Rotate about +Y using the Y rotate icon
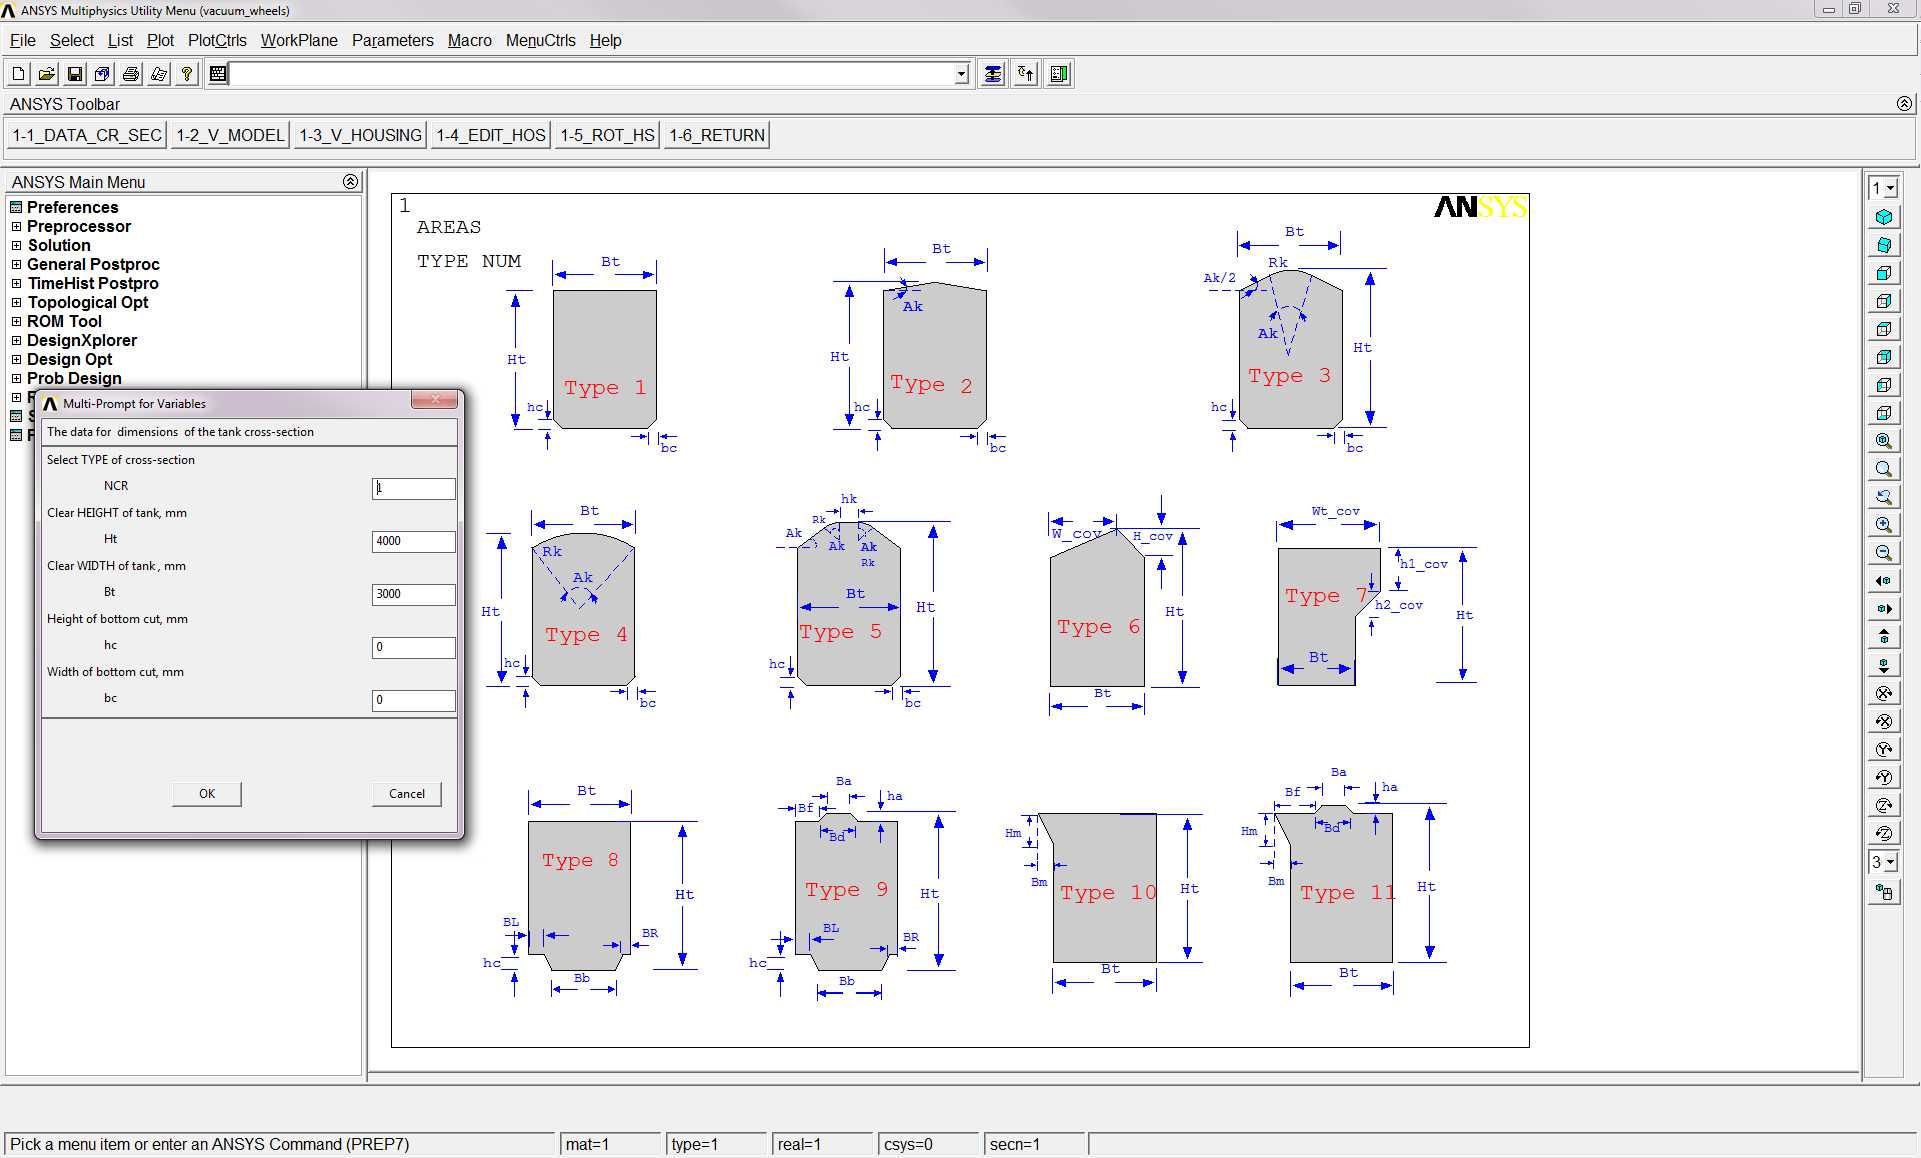The image size is (1921, 1158). click(1884, 749)
